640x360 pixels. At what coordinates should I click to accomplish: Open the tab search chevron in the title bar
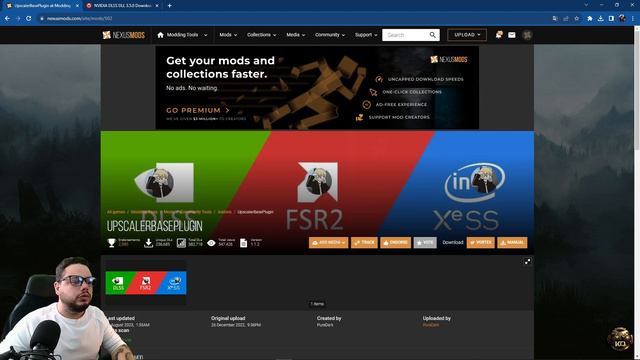click(x=586, y=5)
